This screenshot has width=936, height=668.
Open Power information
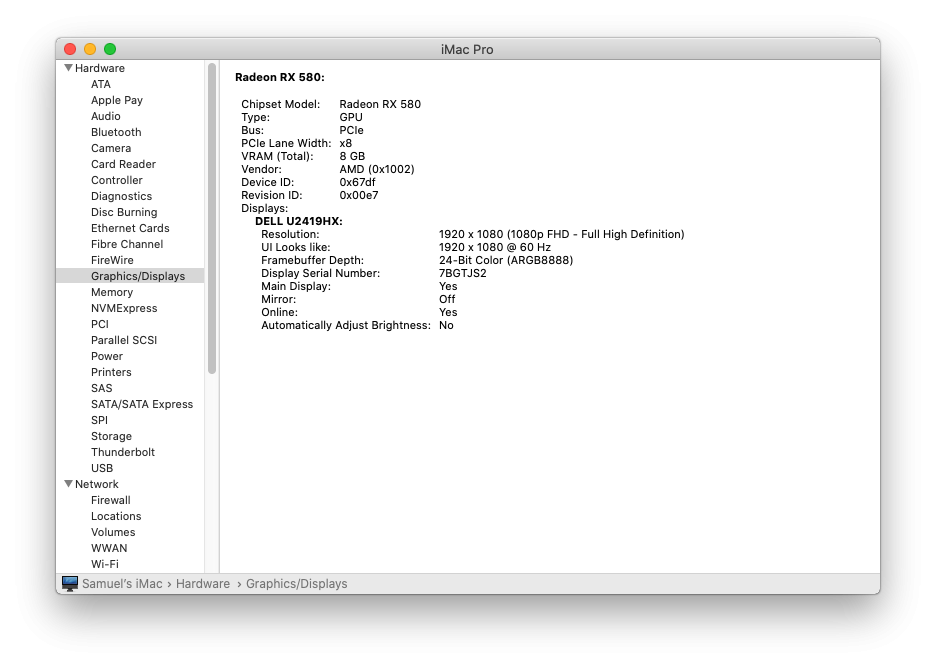coord(107,356)
